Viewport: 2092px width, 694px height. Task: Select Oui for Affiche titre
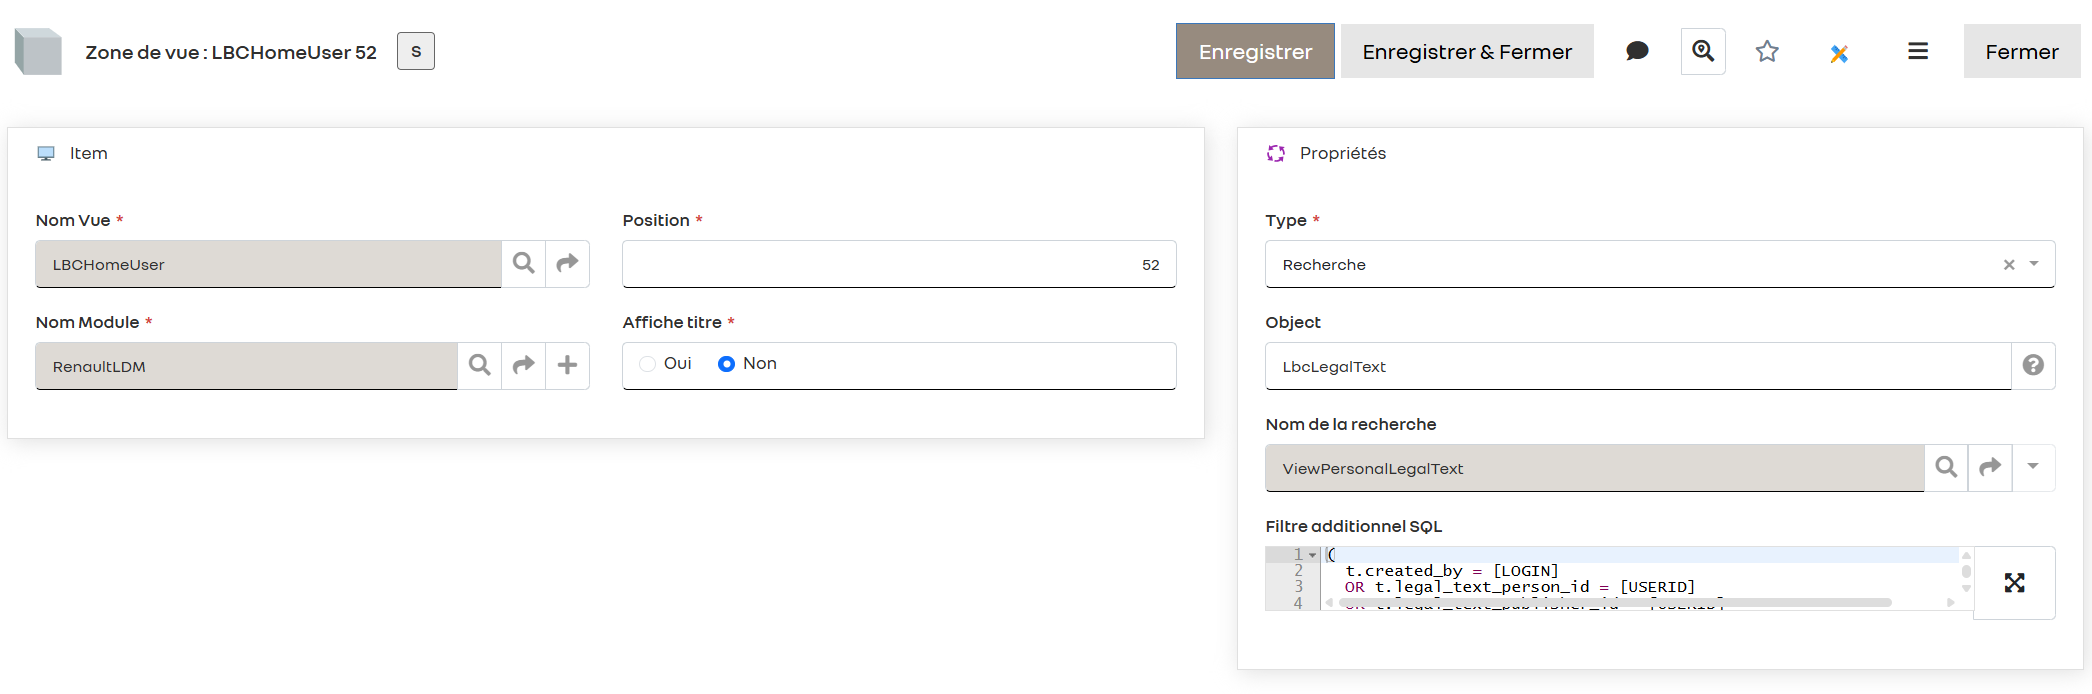tap(648, 364)
